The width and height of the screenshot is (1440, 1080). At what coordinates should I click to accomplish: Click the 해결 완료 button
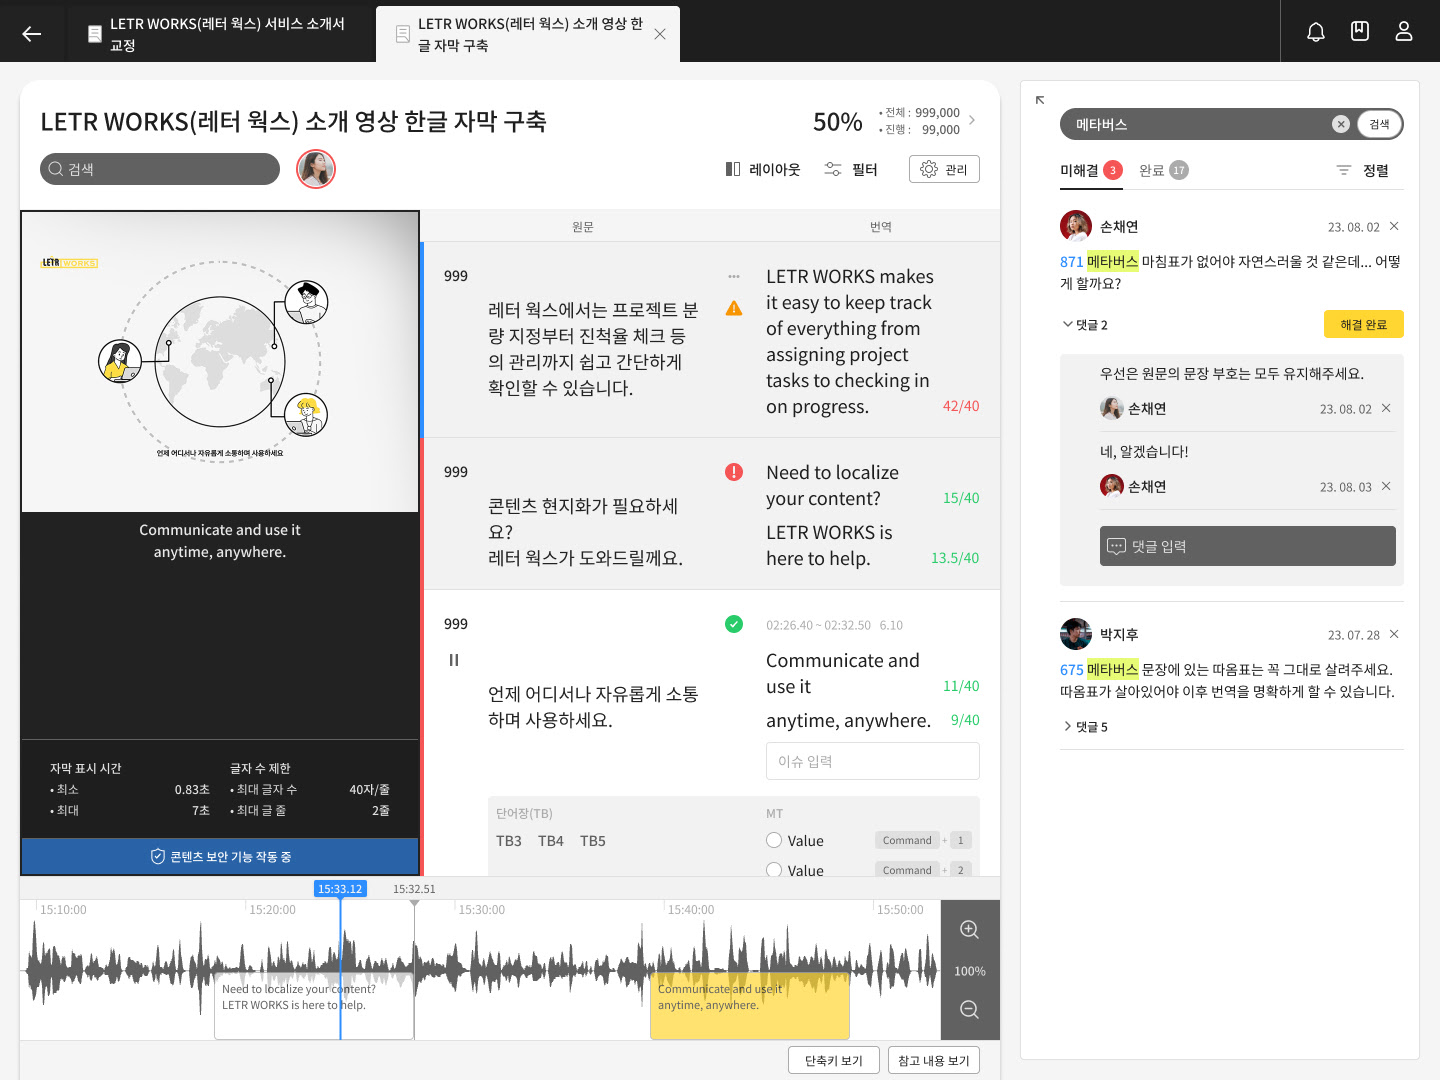1363,325
